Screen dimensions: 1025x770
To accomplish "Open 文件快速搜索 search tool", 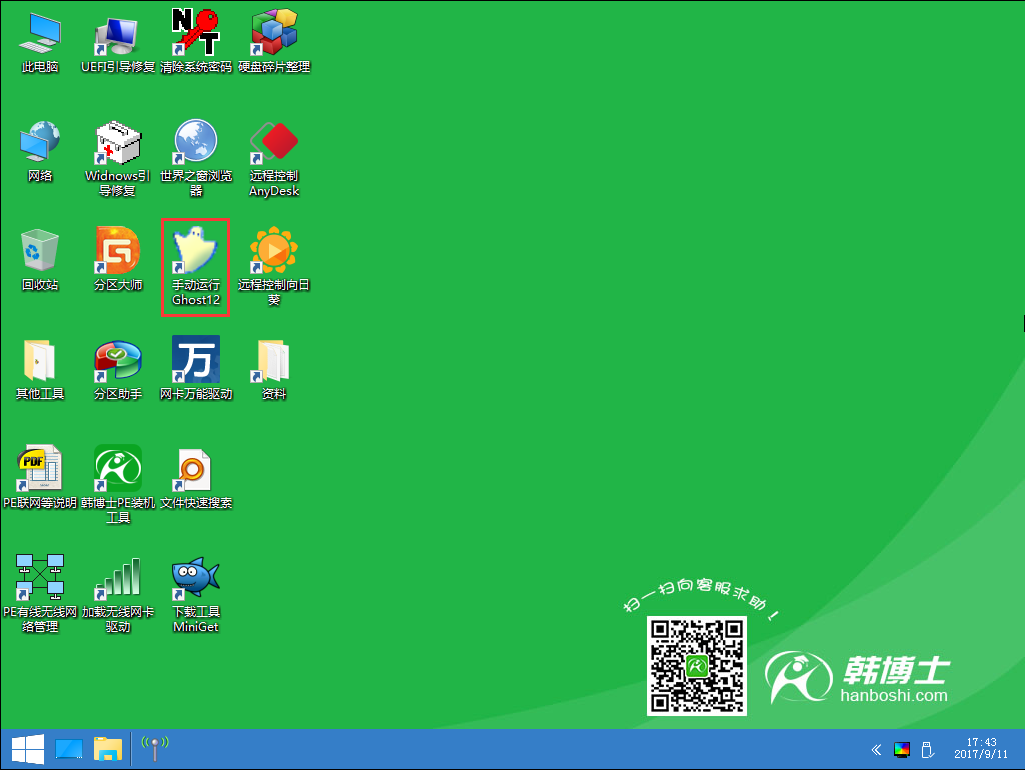I will click(196, 470).
